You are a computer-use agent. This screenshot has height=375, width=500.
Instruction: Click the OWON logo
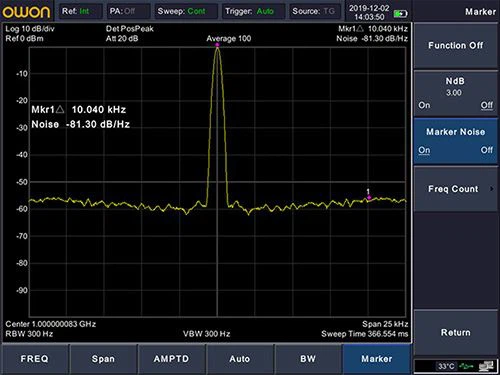(x=26, y=12)
